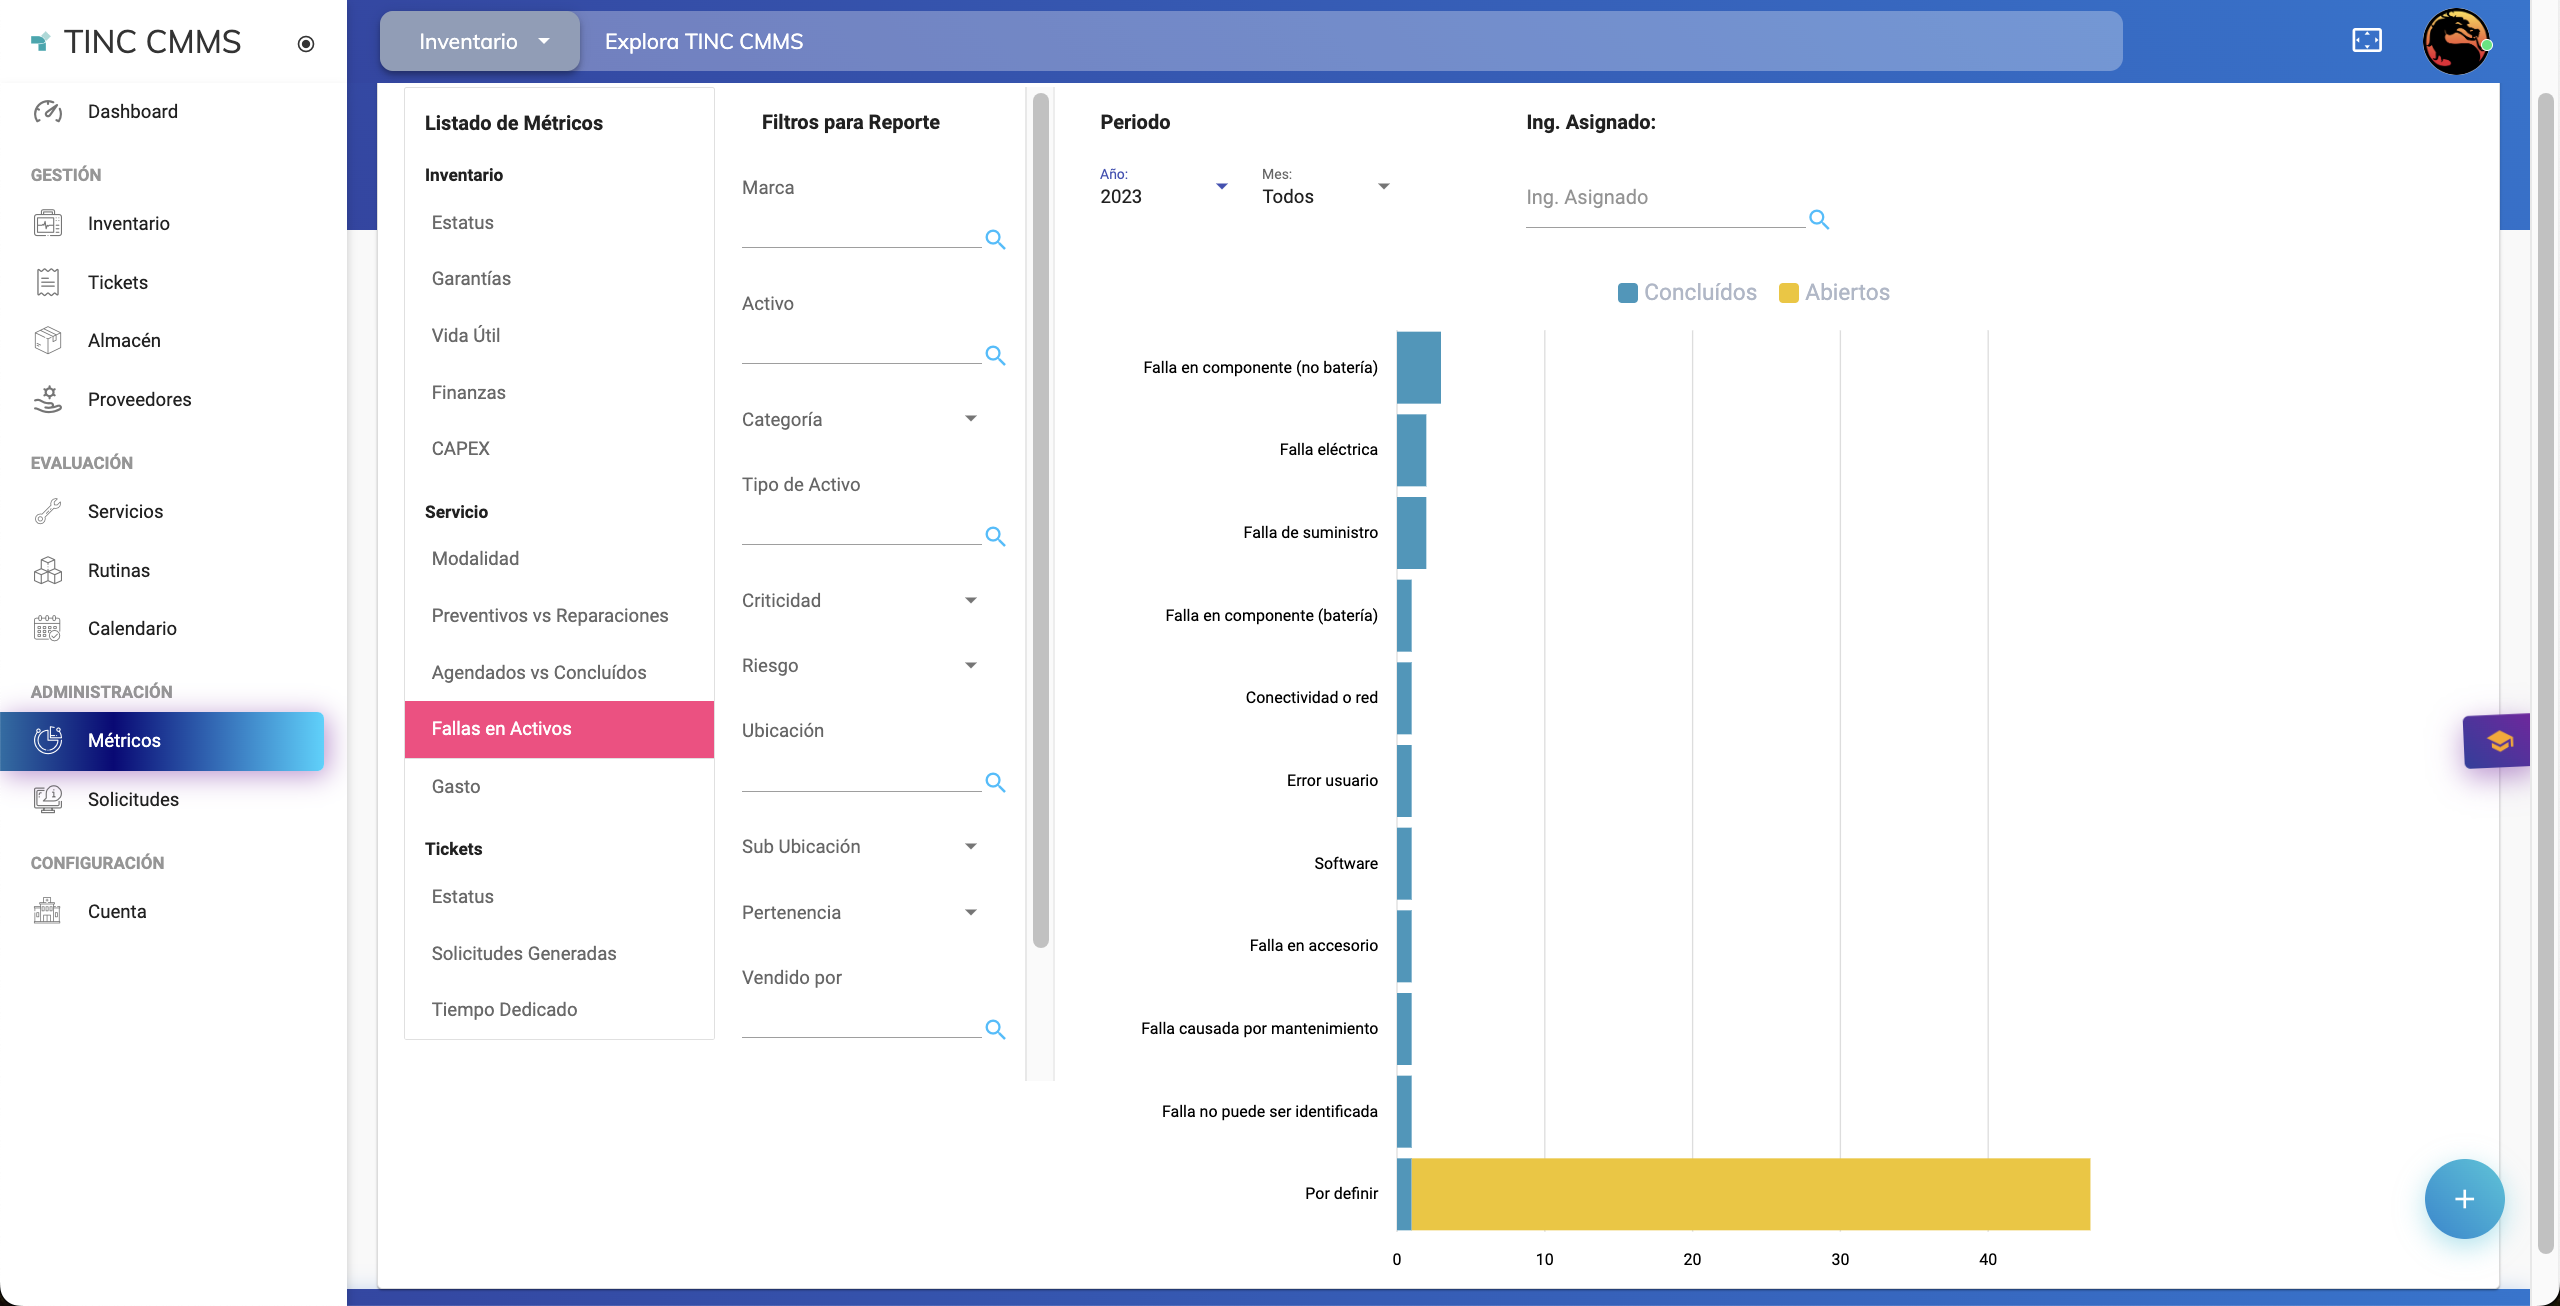Toggle sidebar collapse next to TINC CMMS
The height and width of the screenshot is (1306, 2560).
305,43
